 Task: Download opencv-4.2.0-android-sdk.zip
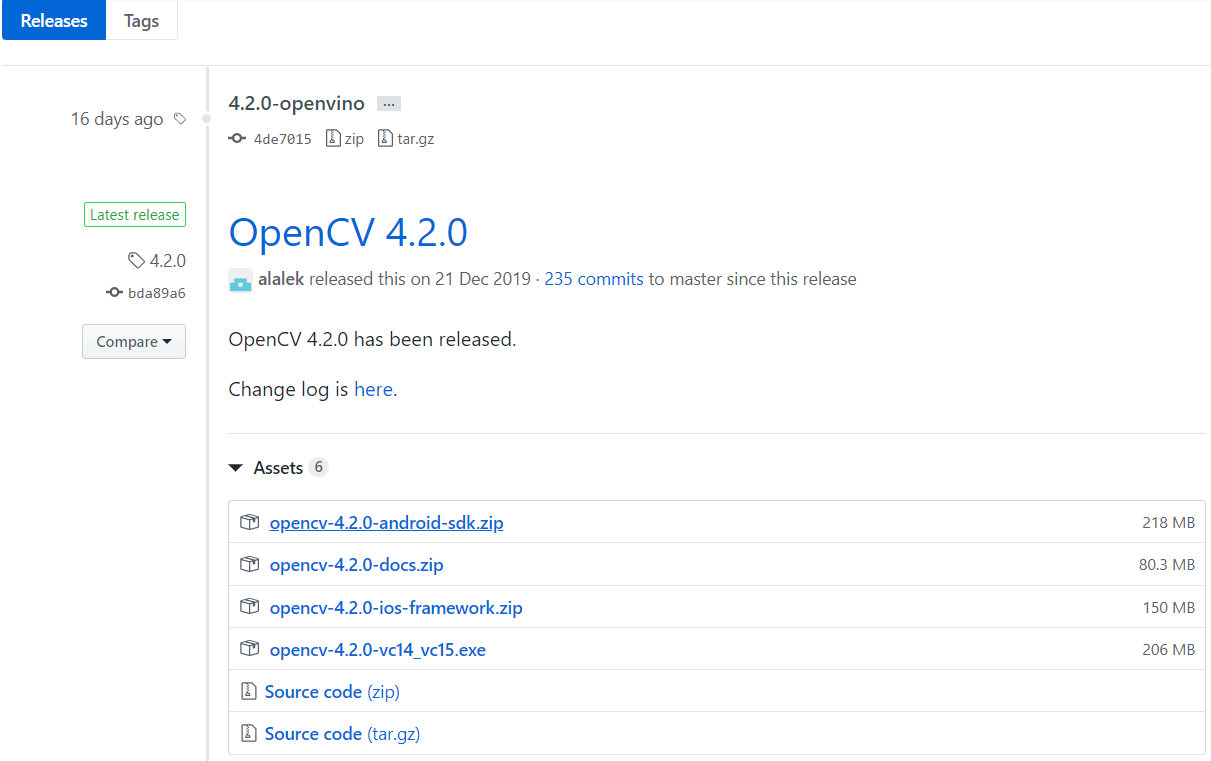pyautogui.click(x=386, y=523)
